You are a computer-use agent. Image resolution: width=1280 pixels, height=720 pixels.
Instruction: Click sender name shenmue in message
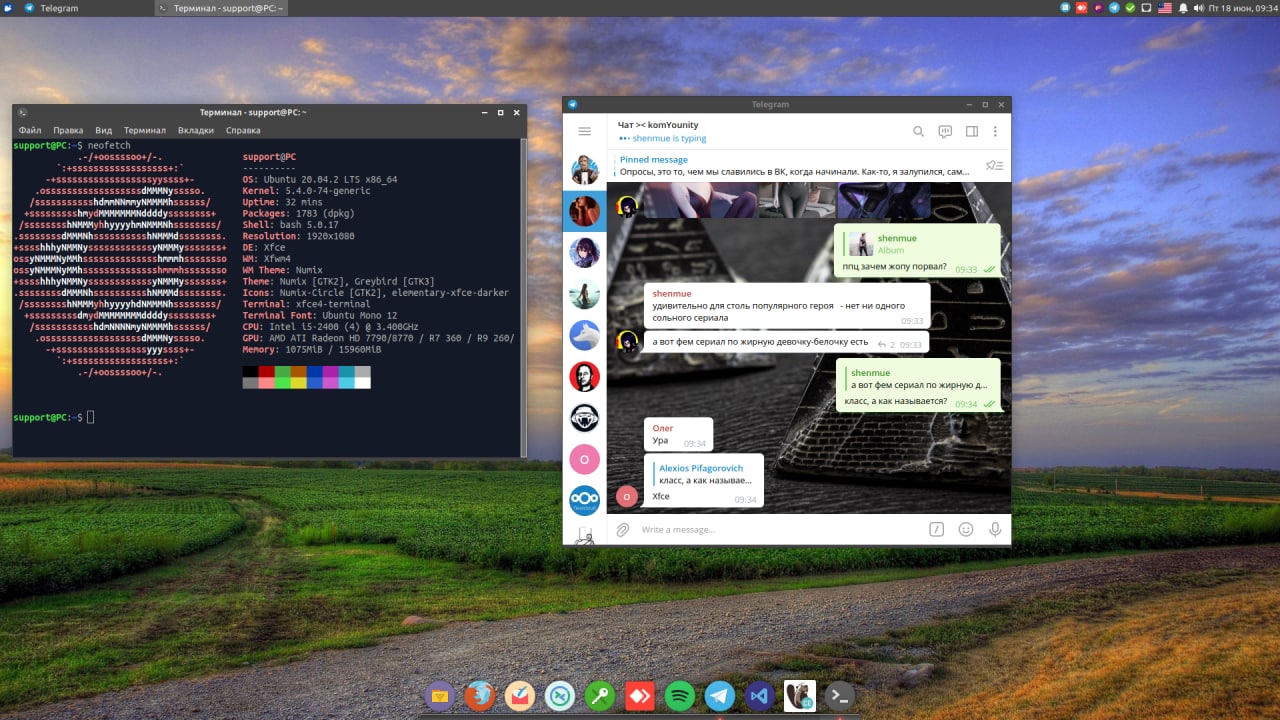[x=672, y=294]
